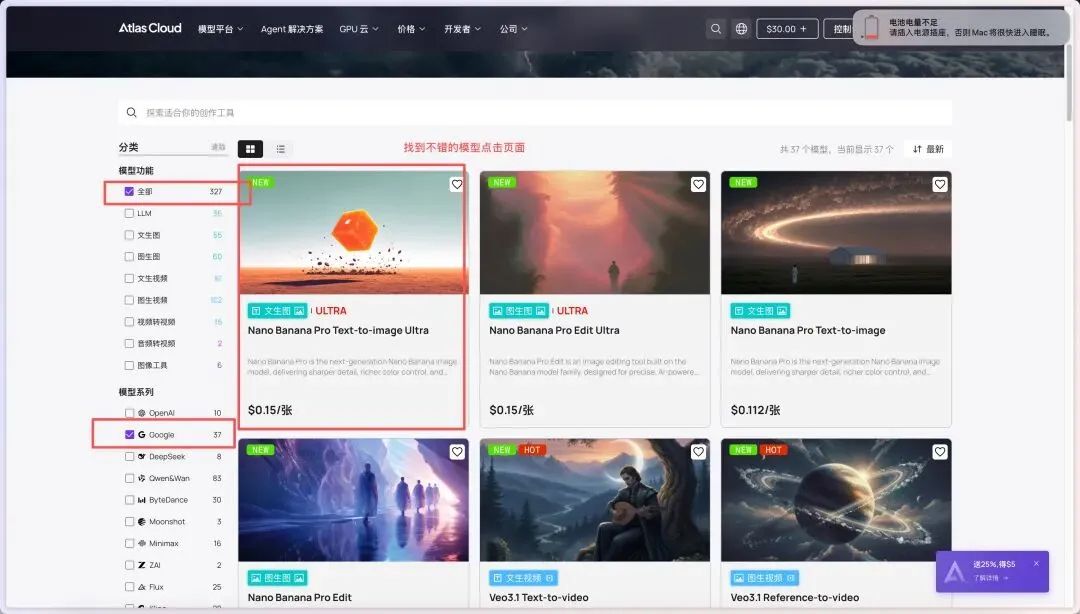
Task: Check the DeepSeek series checkbox
Action: coord(129,456)
